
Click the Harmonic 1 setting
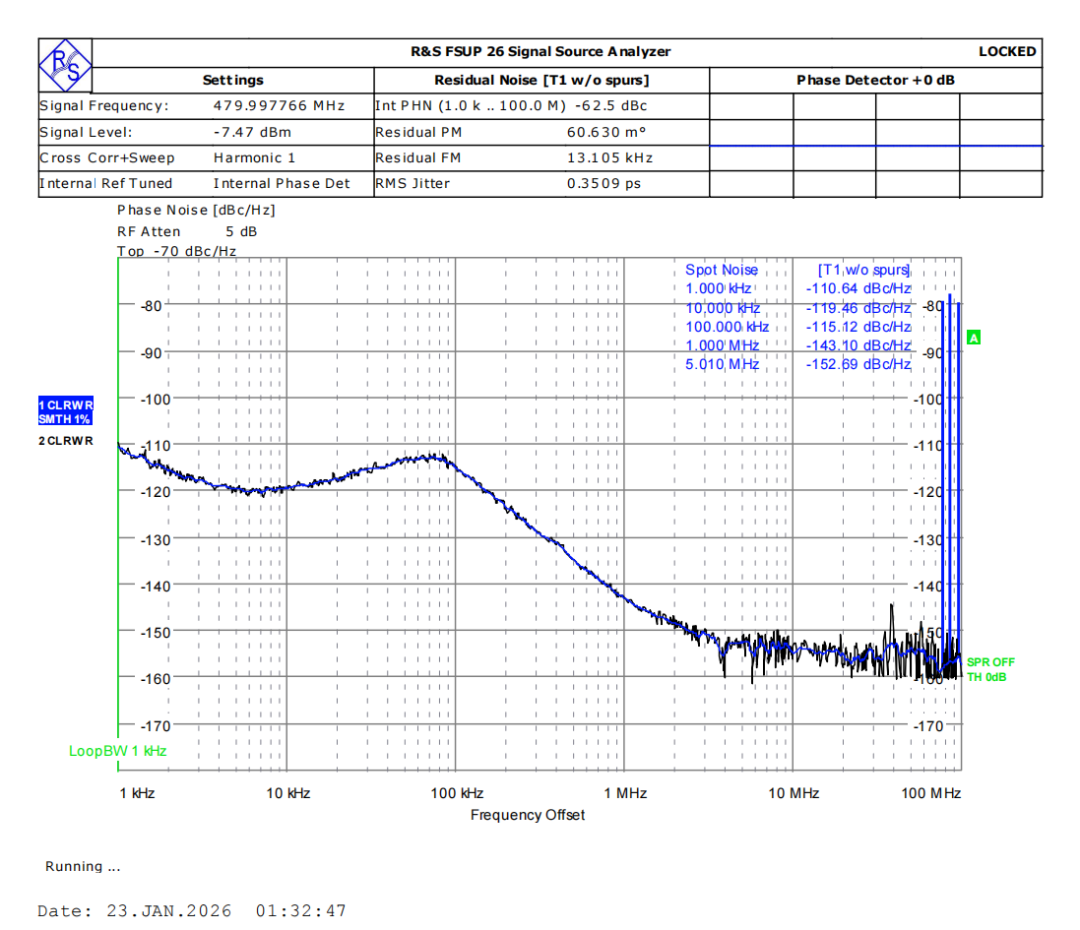point(254,158)
